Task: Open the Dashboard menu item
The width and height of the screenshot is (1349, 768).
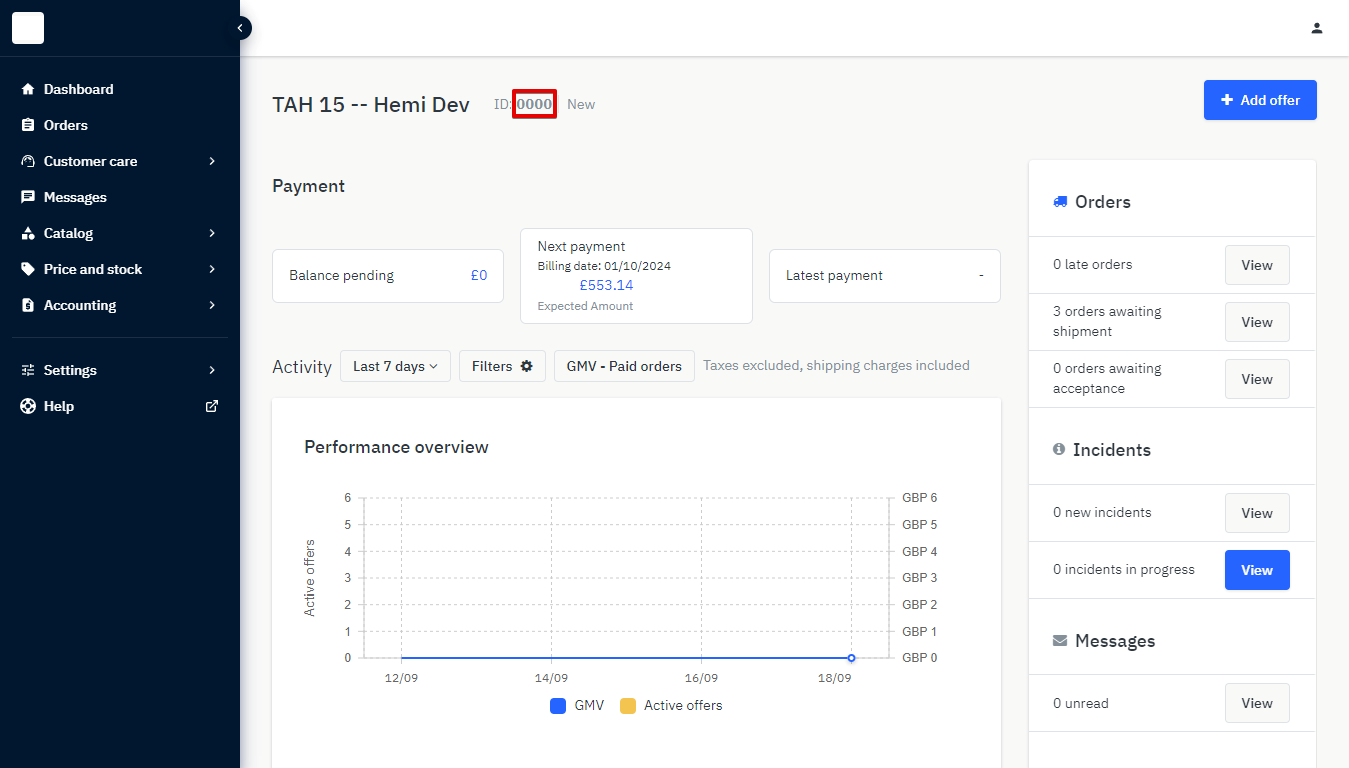Action: click(120, 89)
